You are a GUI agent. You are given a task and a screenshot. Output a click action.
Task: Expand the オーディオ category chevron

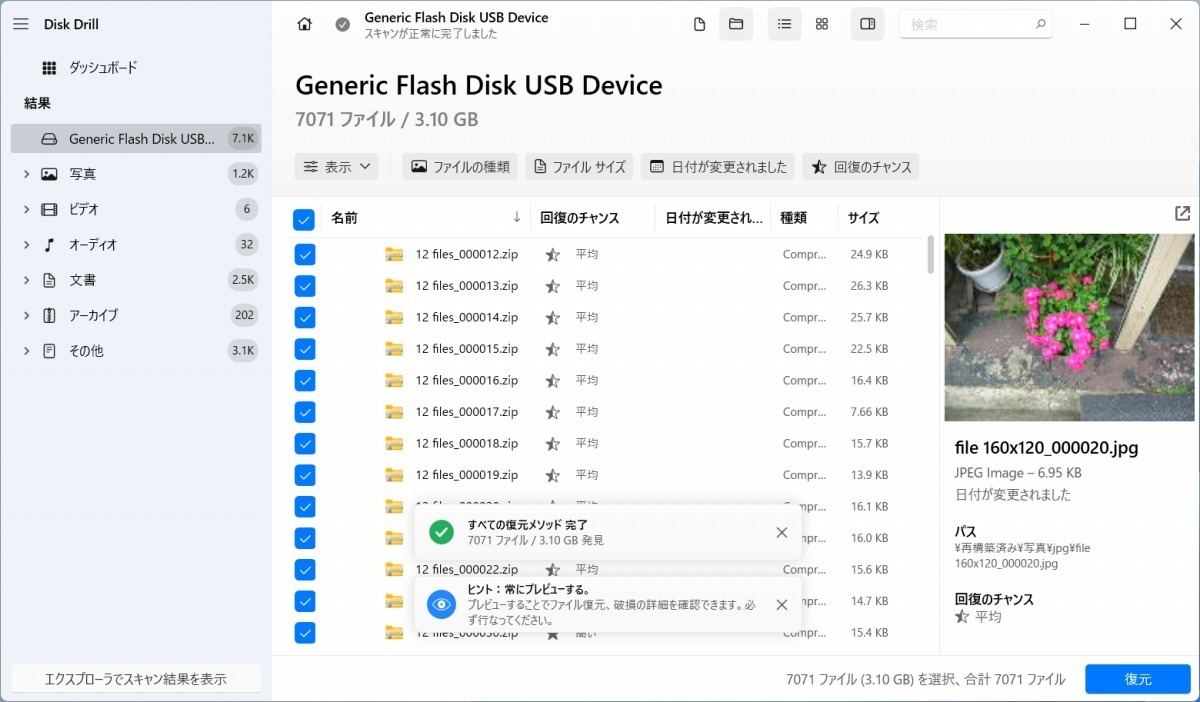coord(26,245)
